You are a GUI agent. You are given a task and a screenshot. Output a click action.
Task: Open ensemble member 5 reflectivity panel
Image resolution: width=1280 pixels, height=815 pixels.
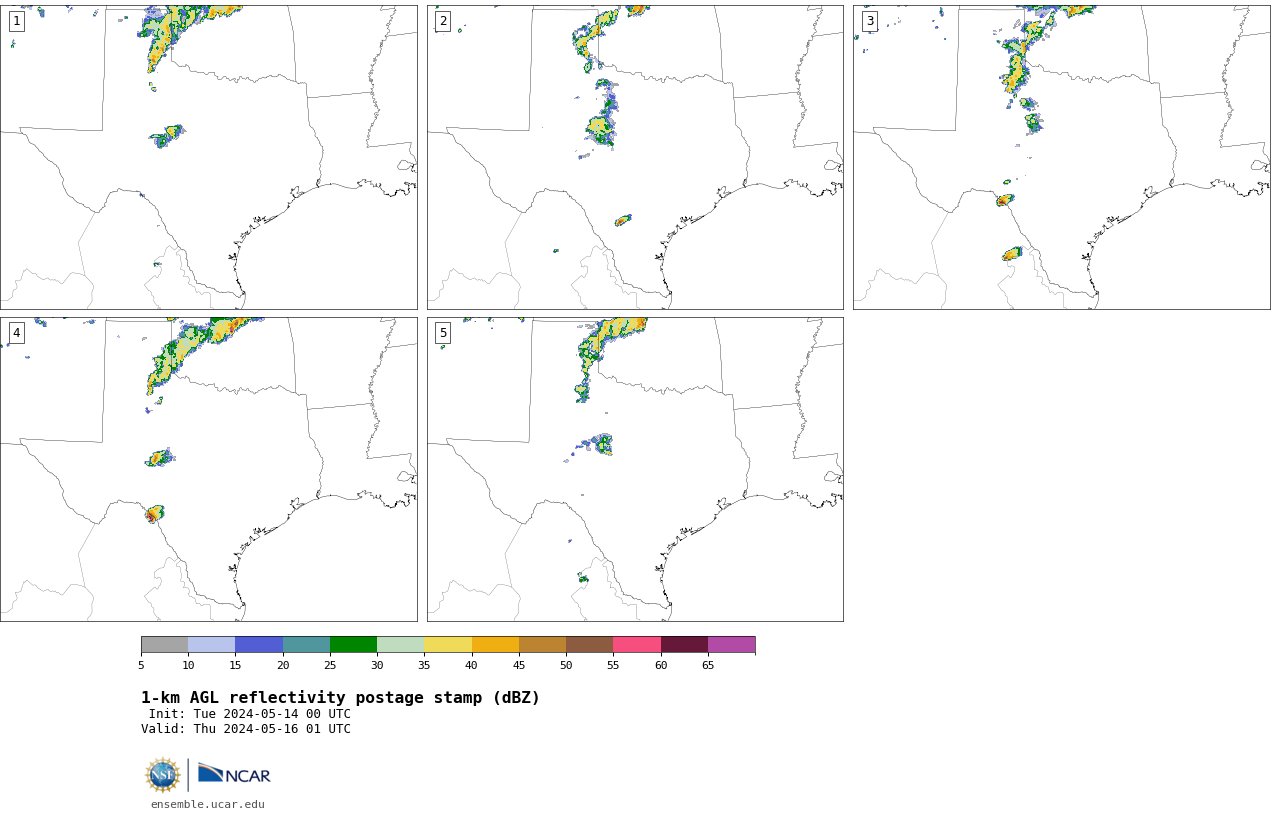[635, 469]
